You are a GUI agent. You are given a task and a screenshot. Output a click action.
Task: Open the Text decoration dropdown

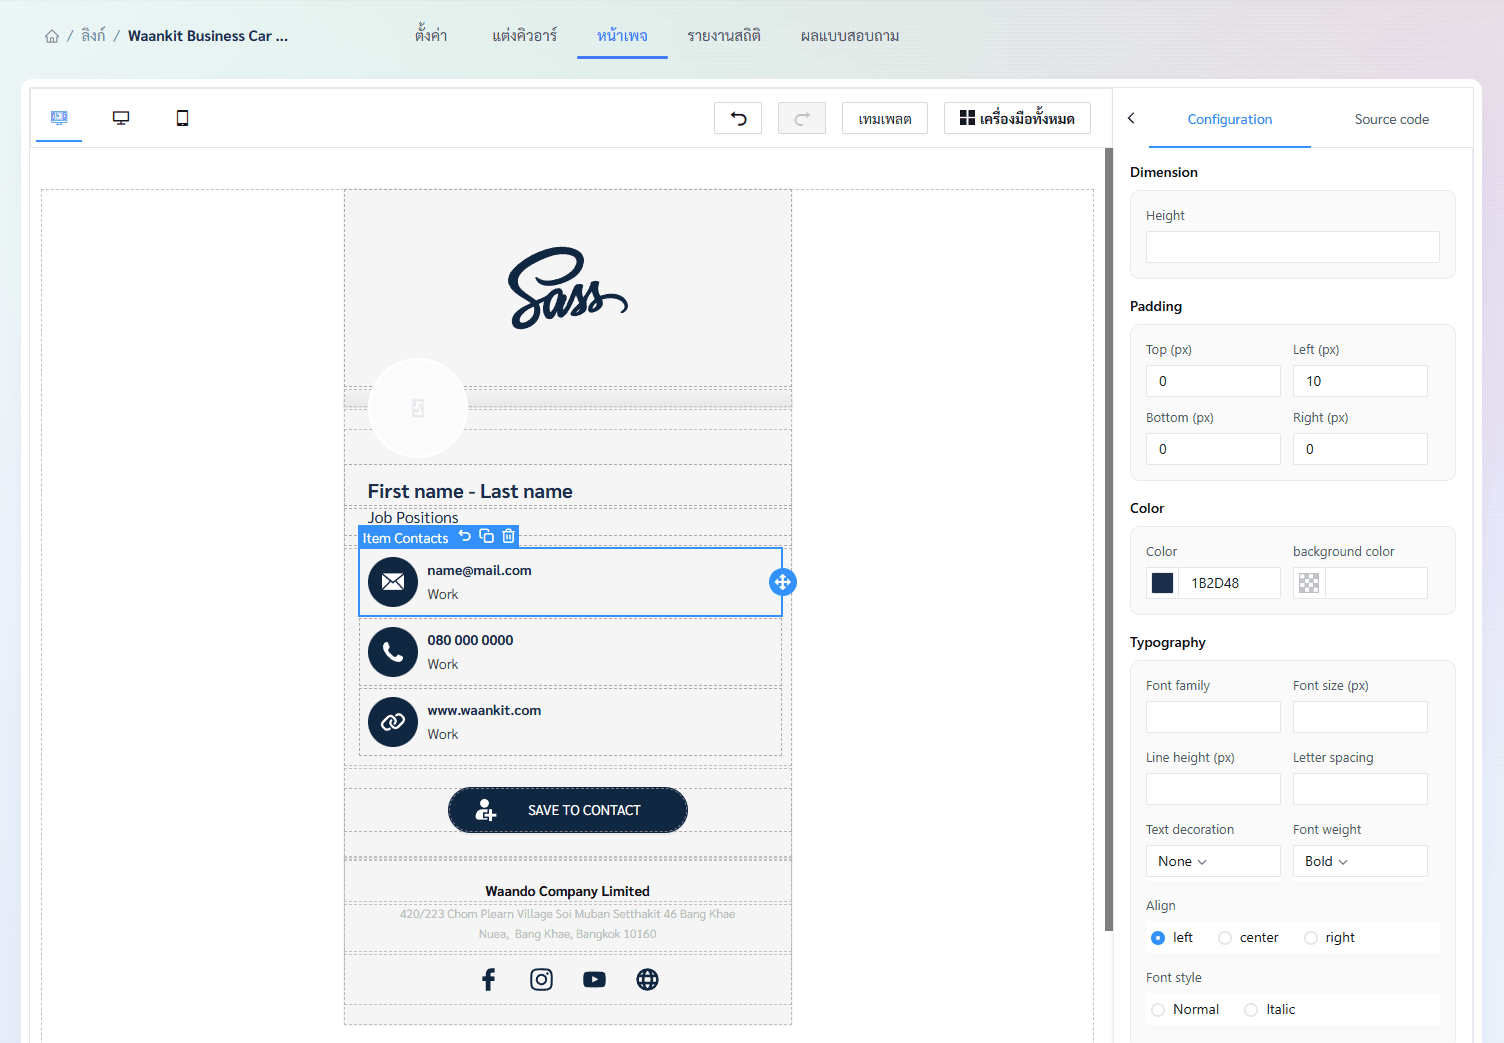click(1213, 861)
